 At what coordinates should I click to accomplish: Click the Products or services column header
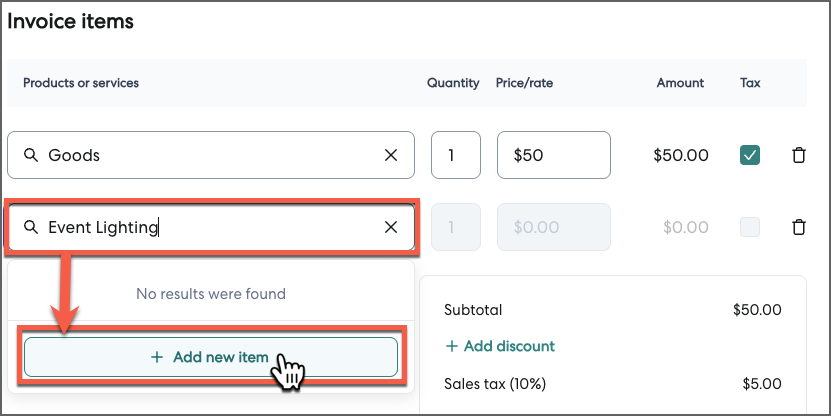tap(81, 83)
